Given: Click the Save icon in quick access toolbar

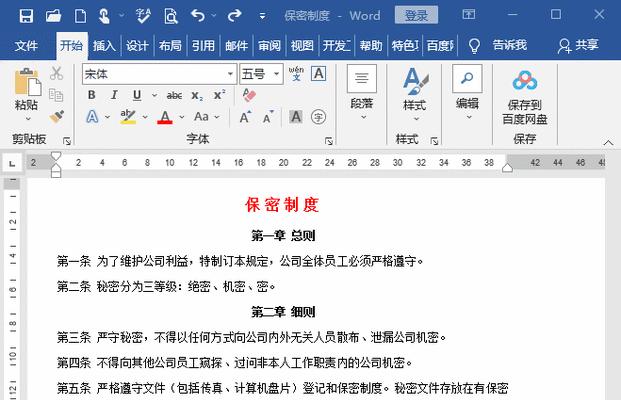Looking at the screenshot, I should (26, 16).
